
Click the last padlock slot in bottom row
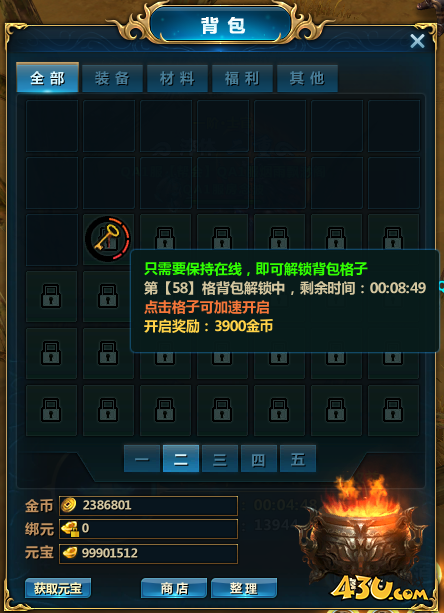tap(393, 410)
